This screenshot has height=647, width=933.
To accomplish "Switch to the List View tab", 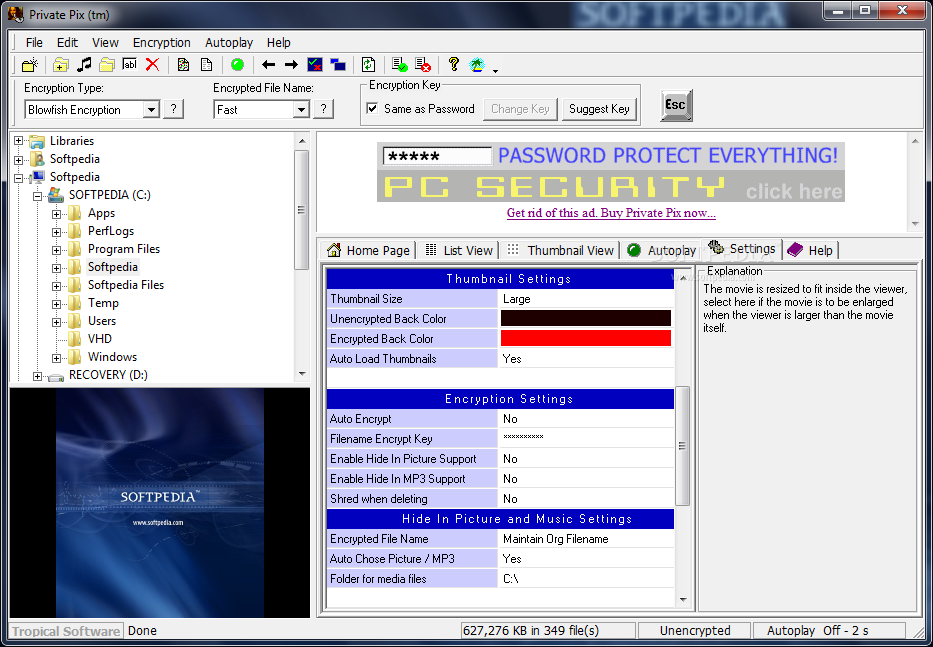I will (459, 250).
